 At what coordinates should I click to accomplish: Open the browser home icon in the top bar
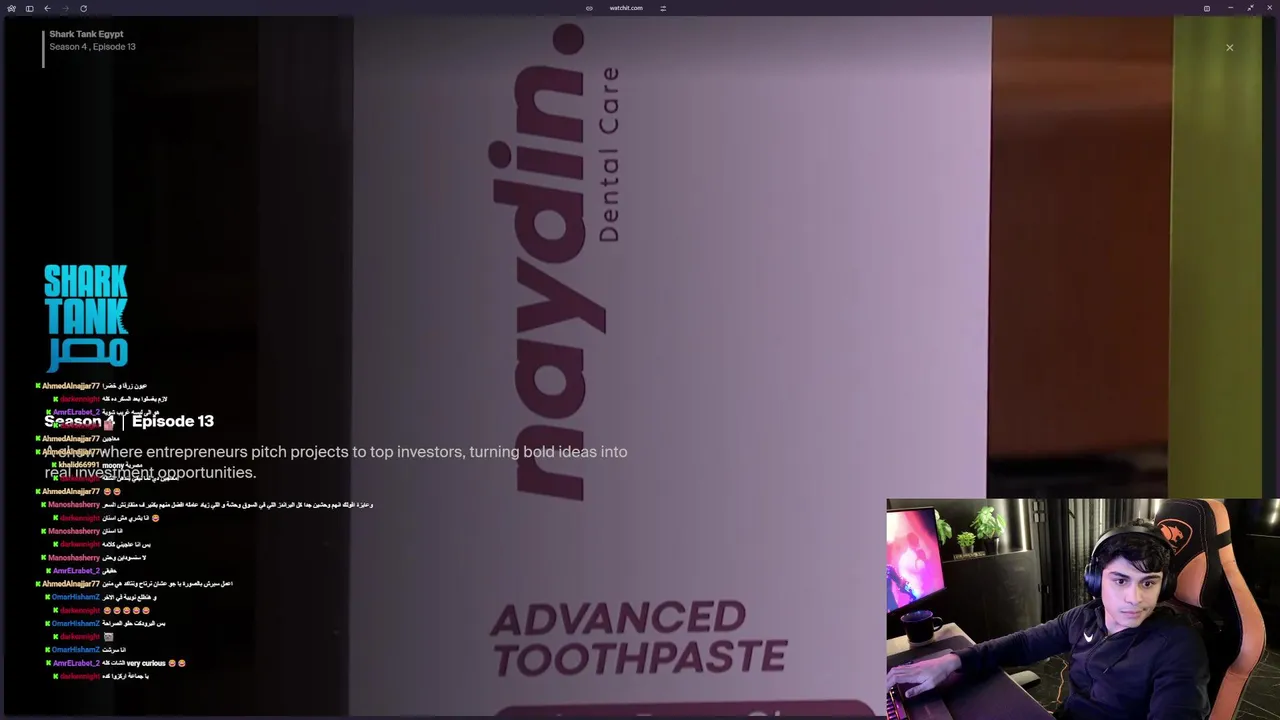tap(11, 8)
